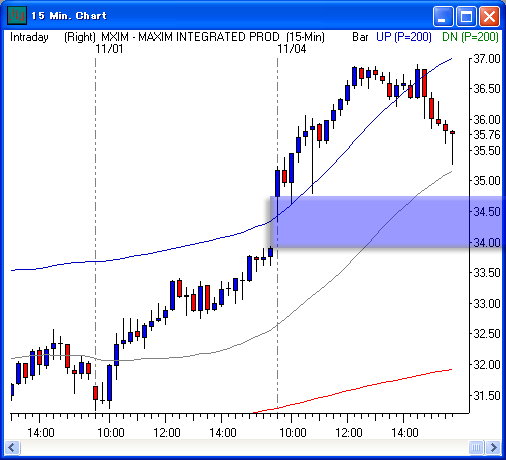Click the 34.00 price axis label

(x=487, y=242)
